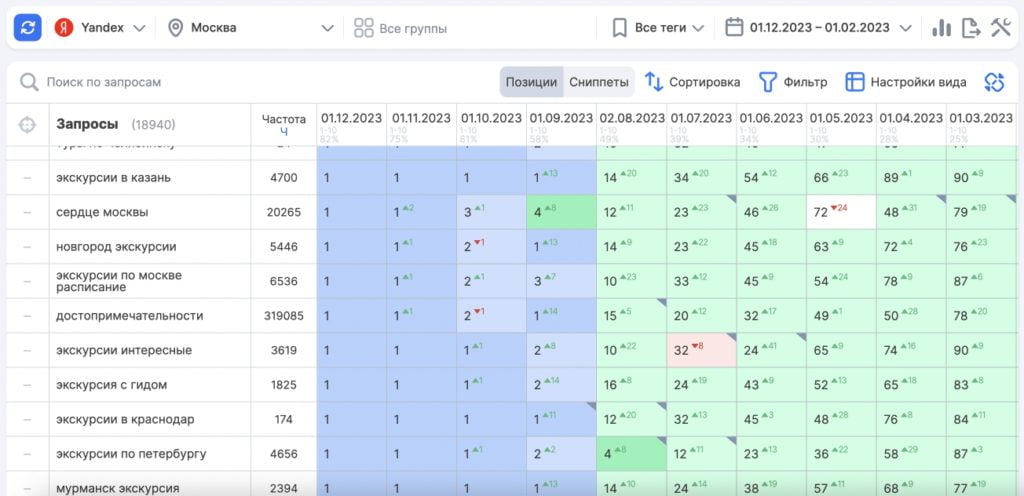Click the target crosshair icon in table header

coord(27,125)
